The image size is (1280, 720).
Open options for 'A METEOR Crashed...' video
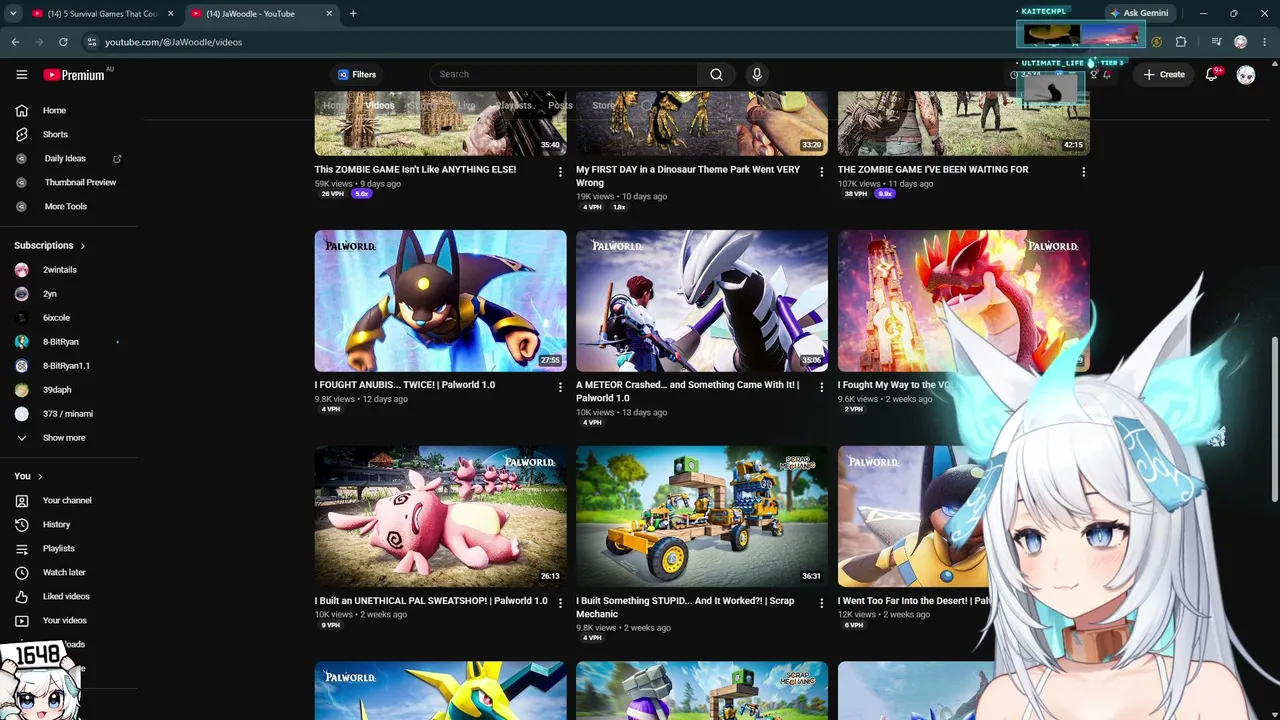[x=822, y=387]
